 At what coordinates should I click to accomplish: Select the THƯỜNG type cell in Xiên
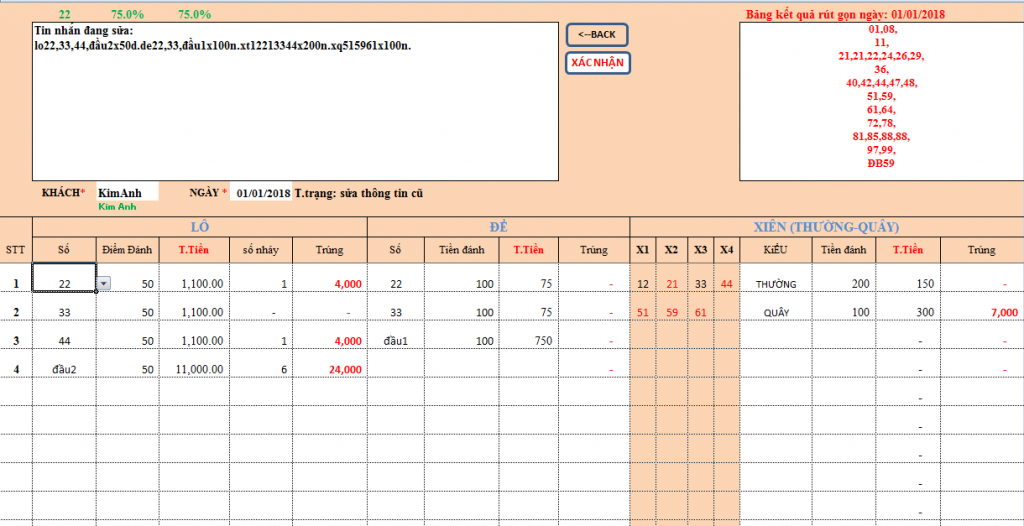775,285
